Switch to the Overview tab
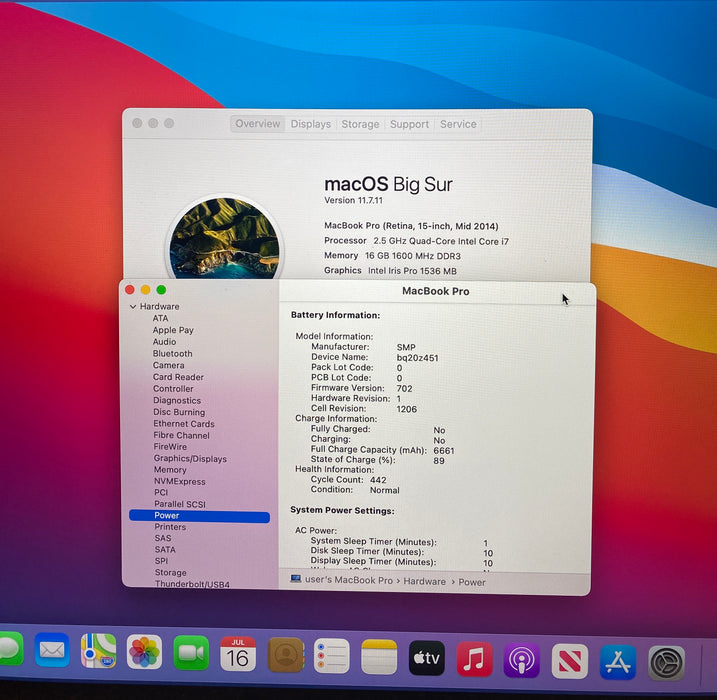The image size is (717, 700). pos(257,123)
